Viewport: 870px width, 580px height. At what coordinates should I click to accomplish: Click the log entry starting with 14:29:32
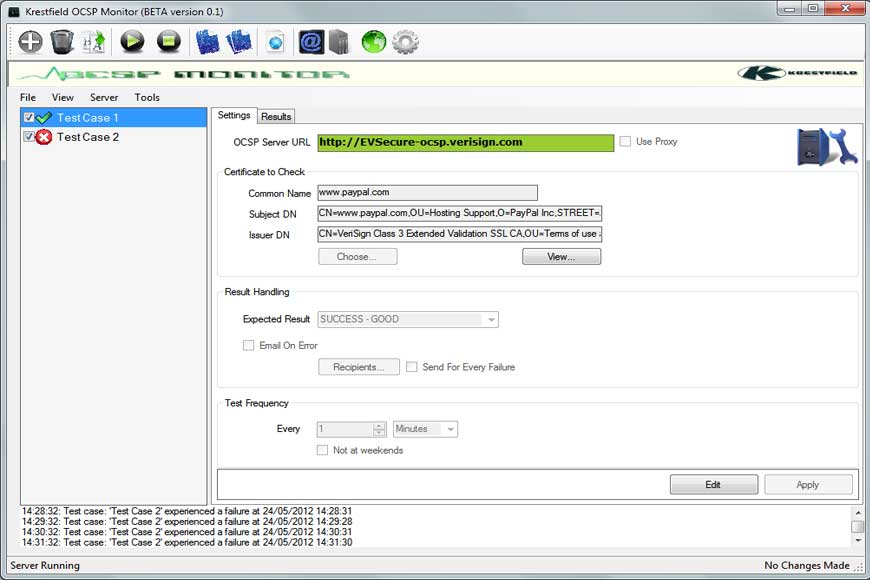point(186,521)
